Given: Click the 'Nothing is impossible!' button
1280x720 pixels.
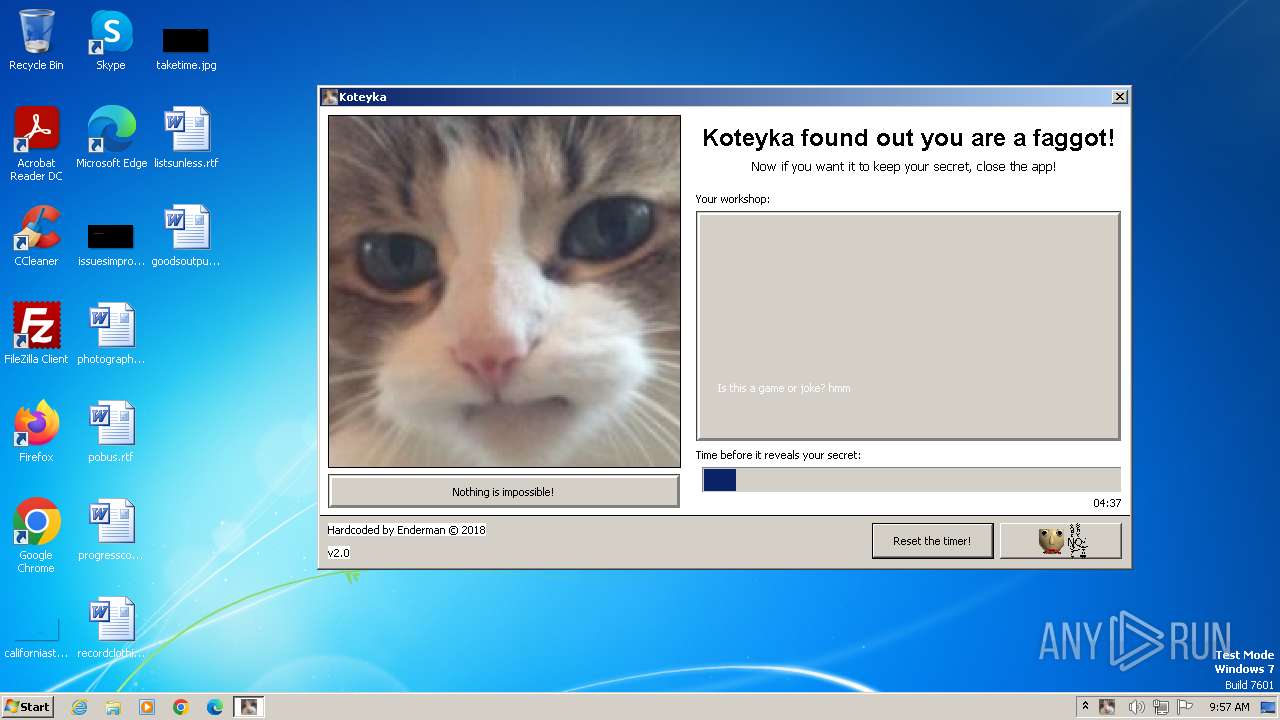Looking at the screenshot, I should [503, 491].
